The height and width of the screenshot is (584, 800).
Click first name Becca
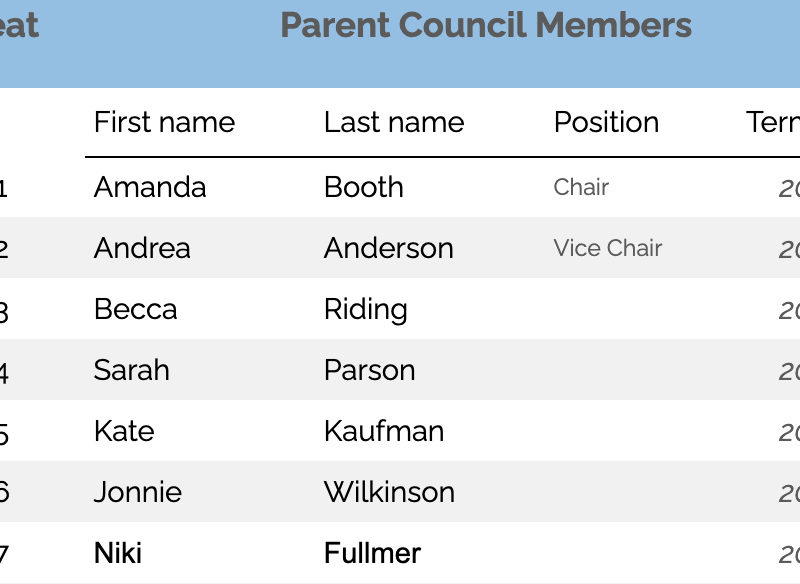coord(136,310)
